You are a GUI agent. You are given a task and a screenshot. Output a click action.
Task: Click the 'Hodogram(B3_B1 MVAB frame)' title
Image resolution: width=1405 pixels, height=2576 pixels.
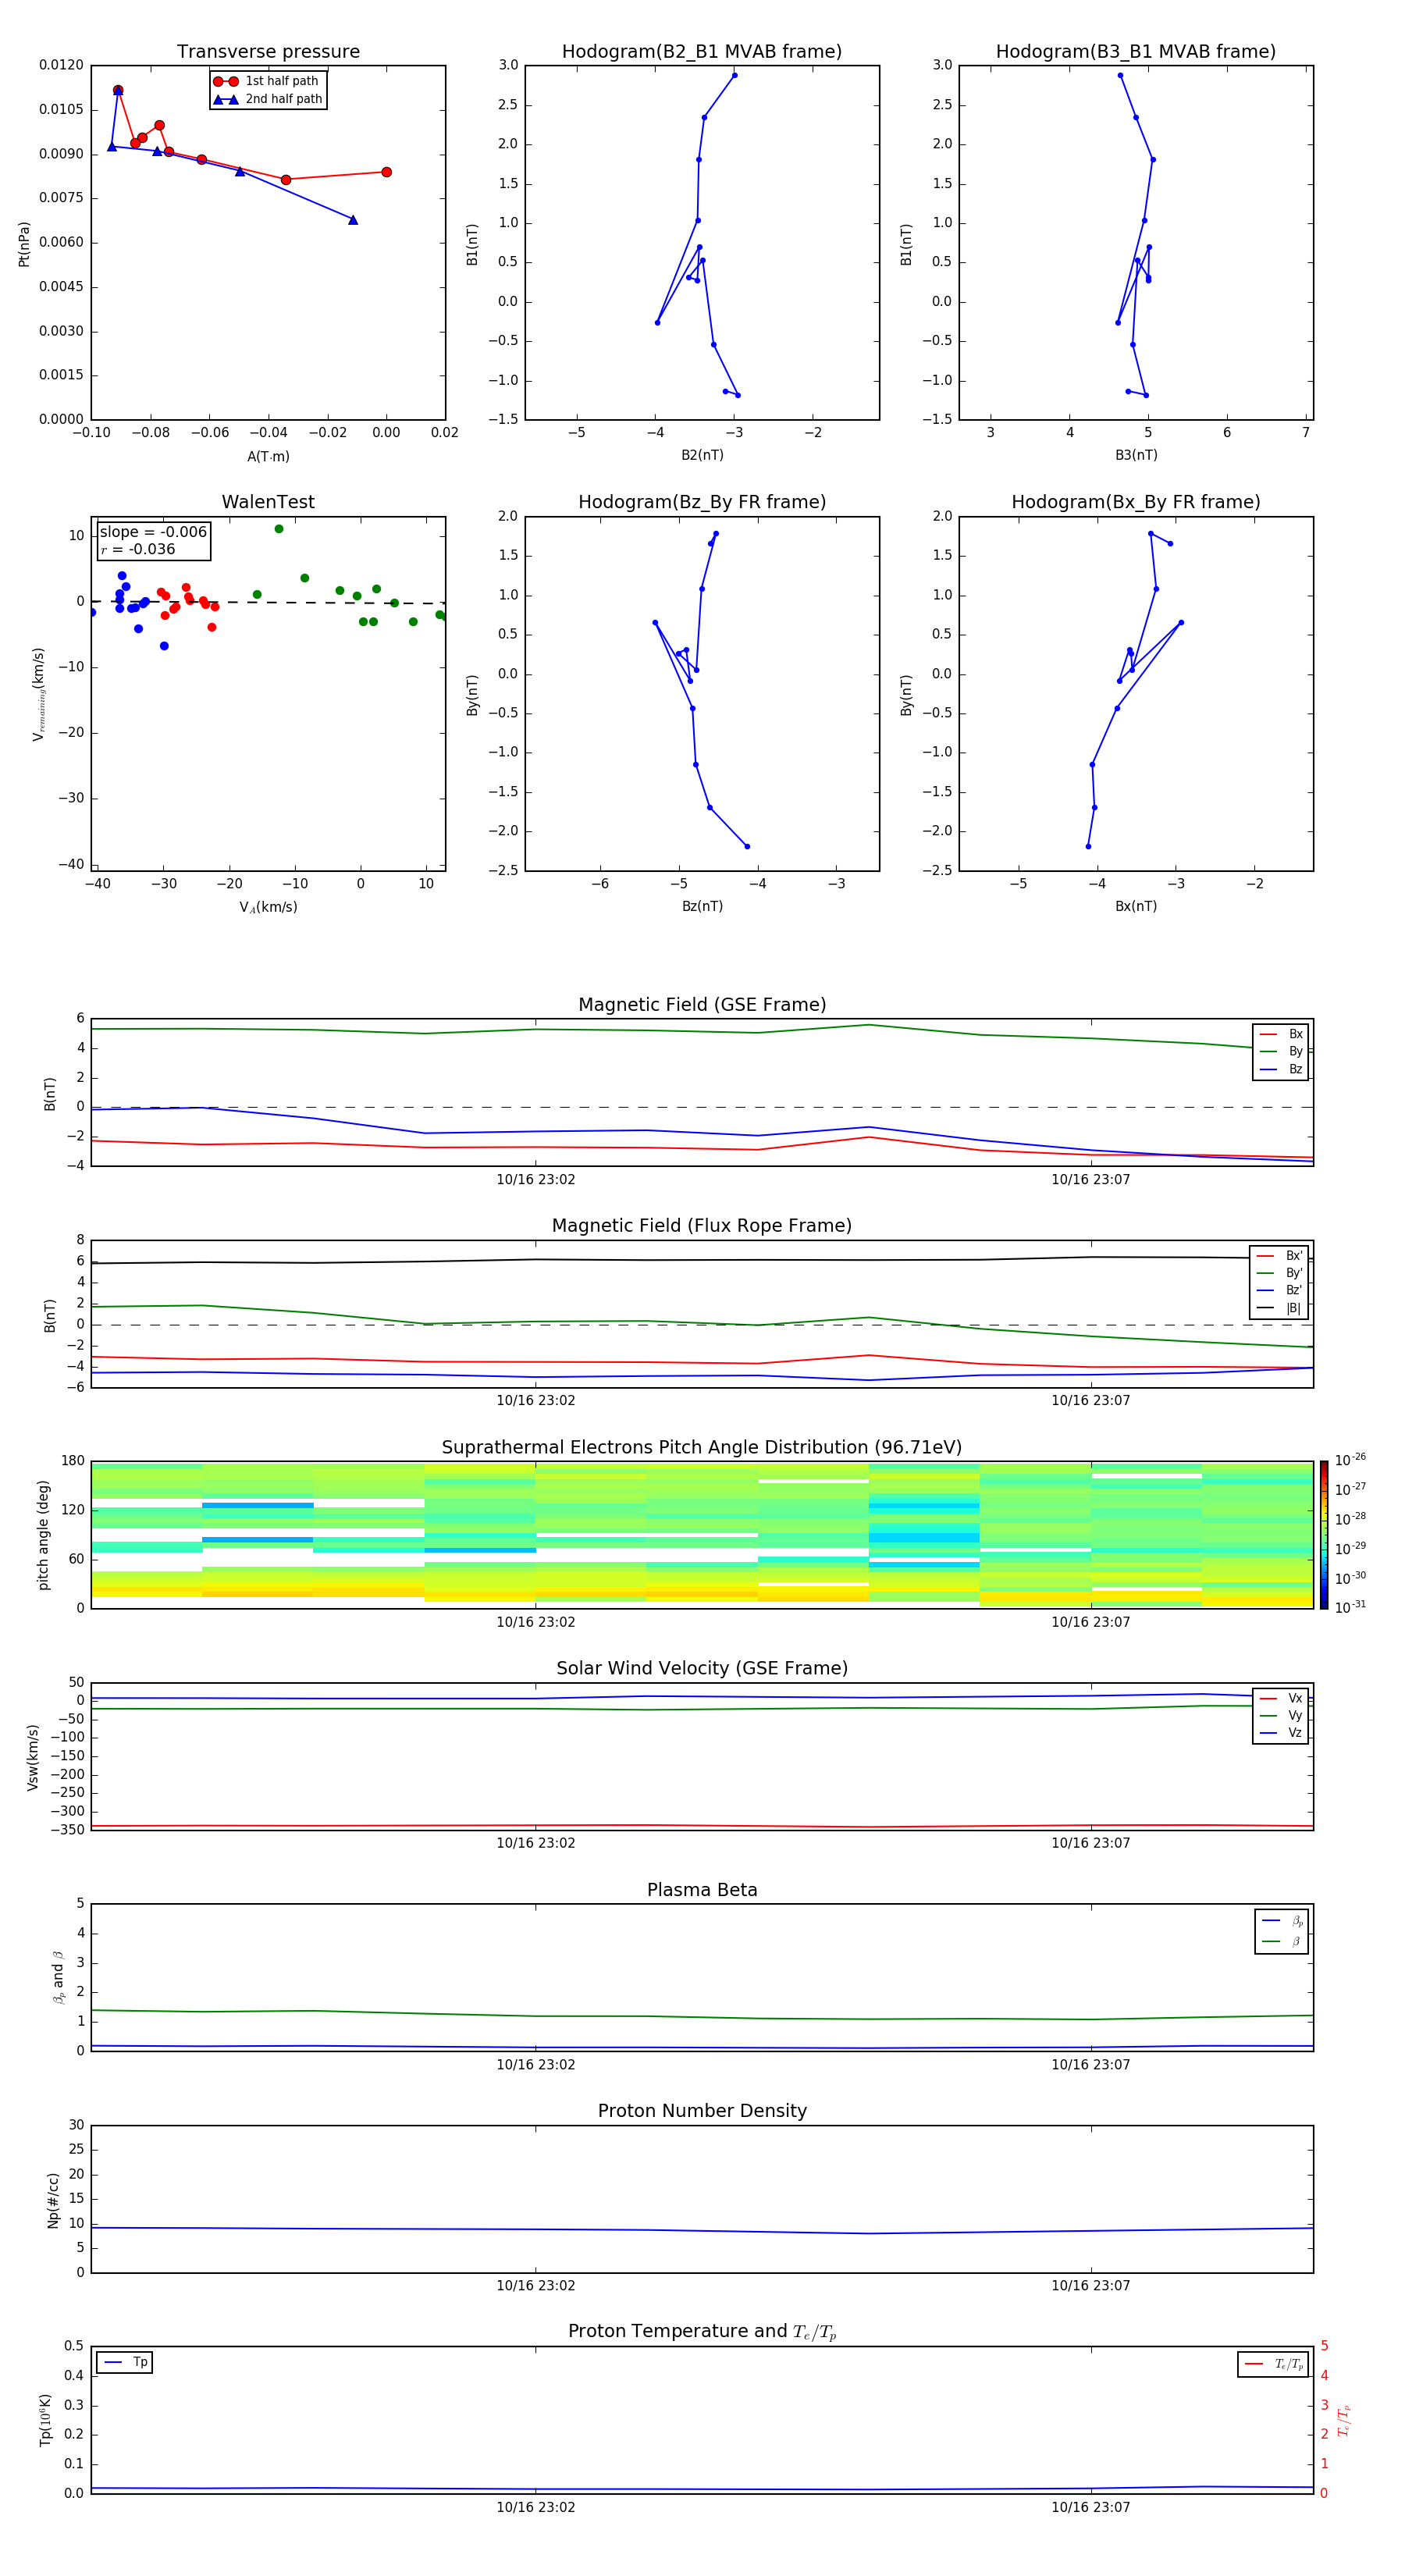click(1136, 52)
